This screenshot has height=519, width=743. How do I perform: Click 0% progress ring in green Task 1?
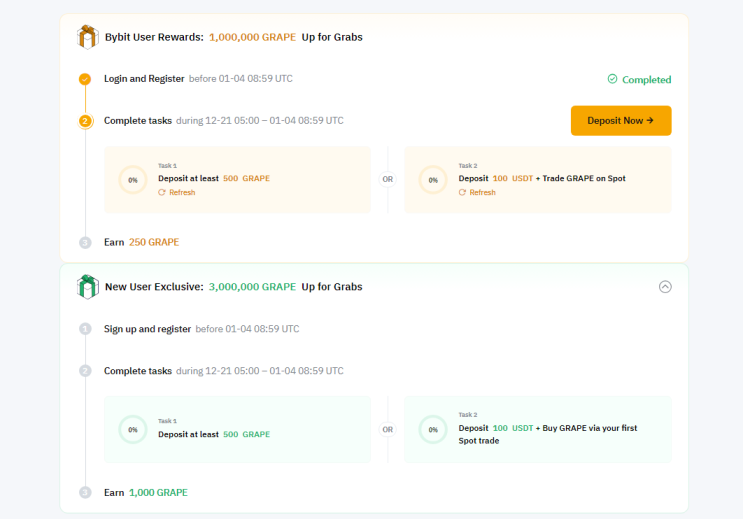tap(133, 429)
